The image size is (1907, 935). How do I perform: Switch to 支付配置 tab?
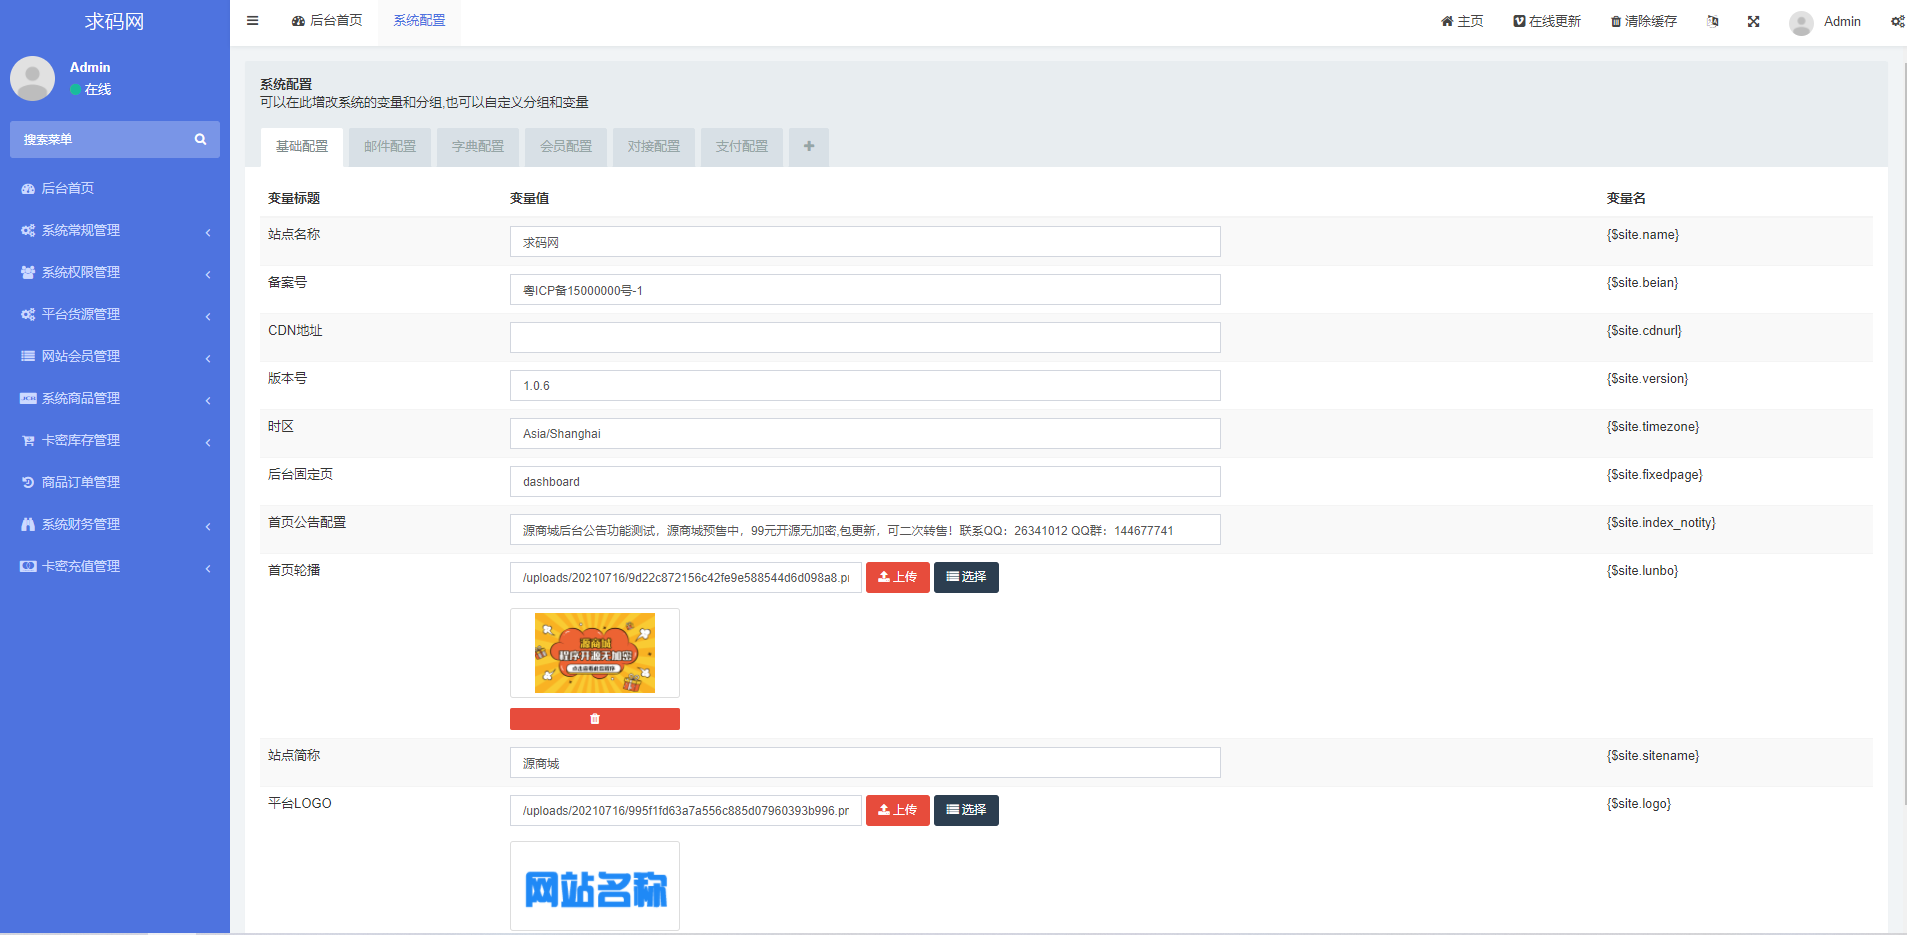click(x=741, y=147)
